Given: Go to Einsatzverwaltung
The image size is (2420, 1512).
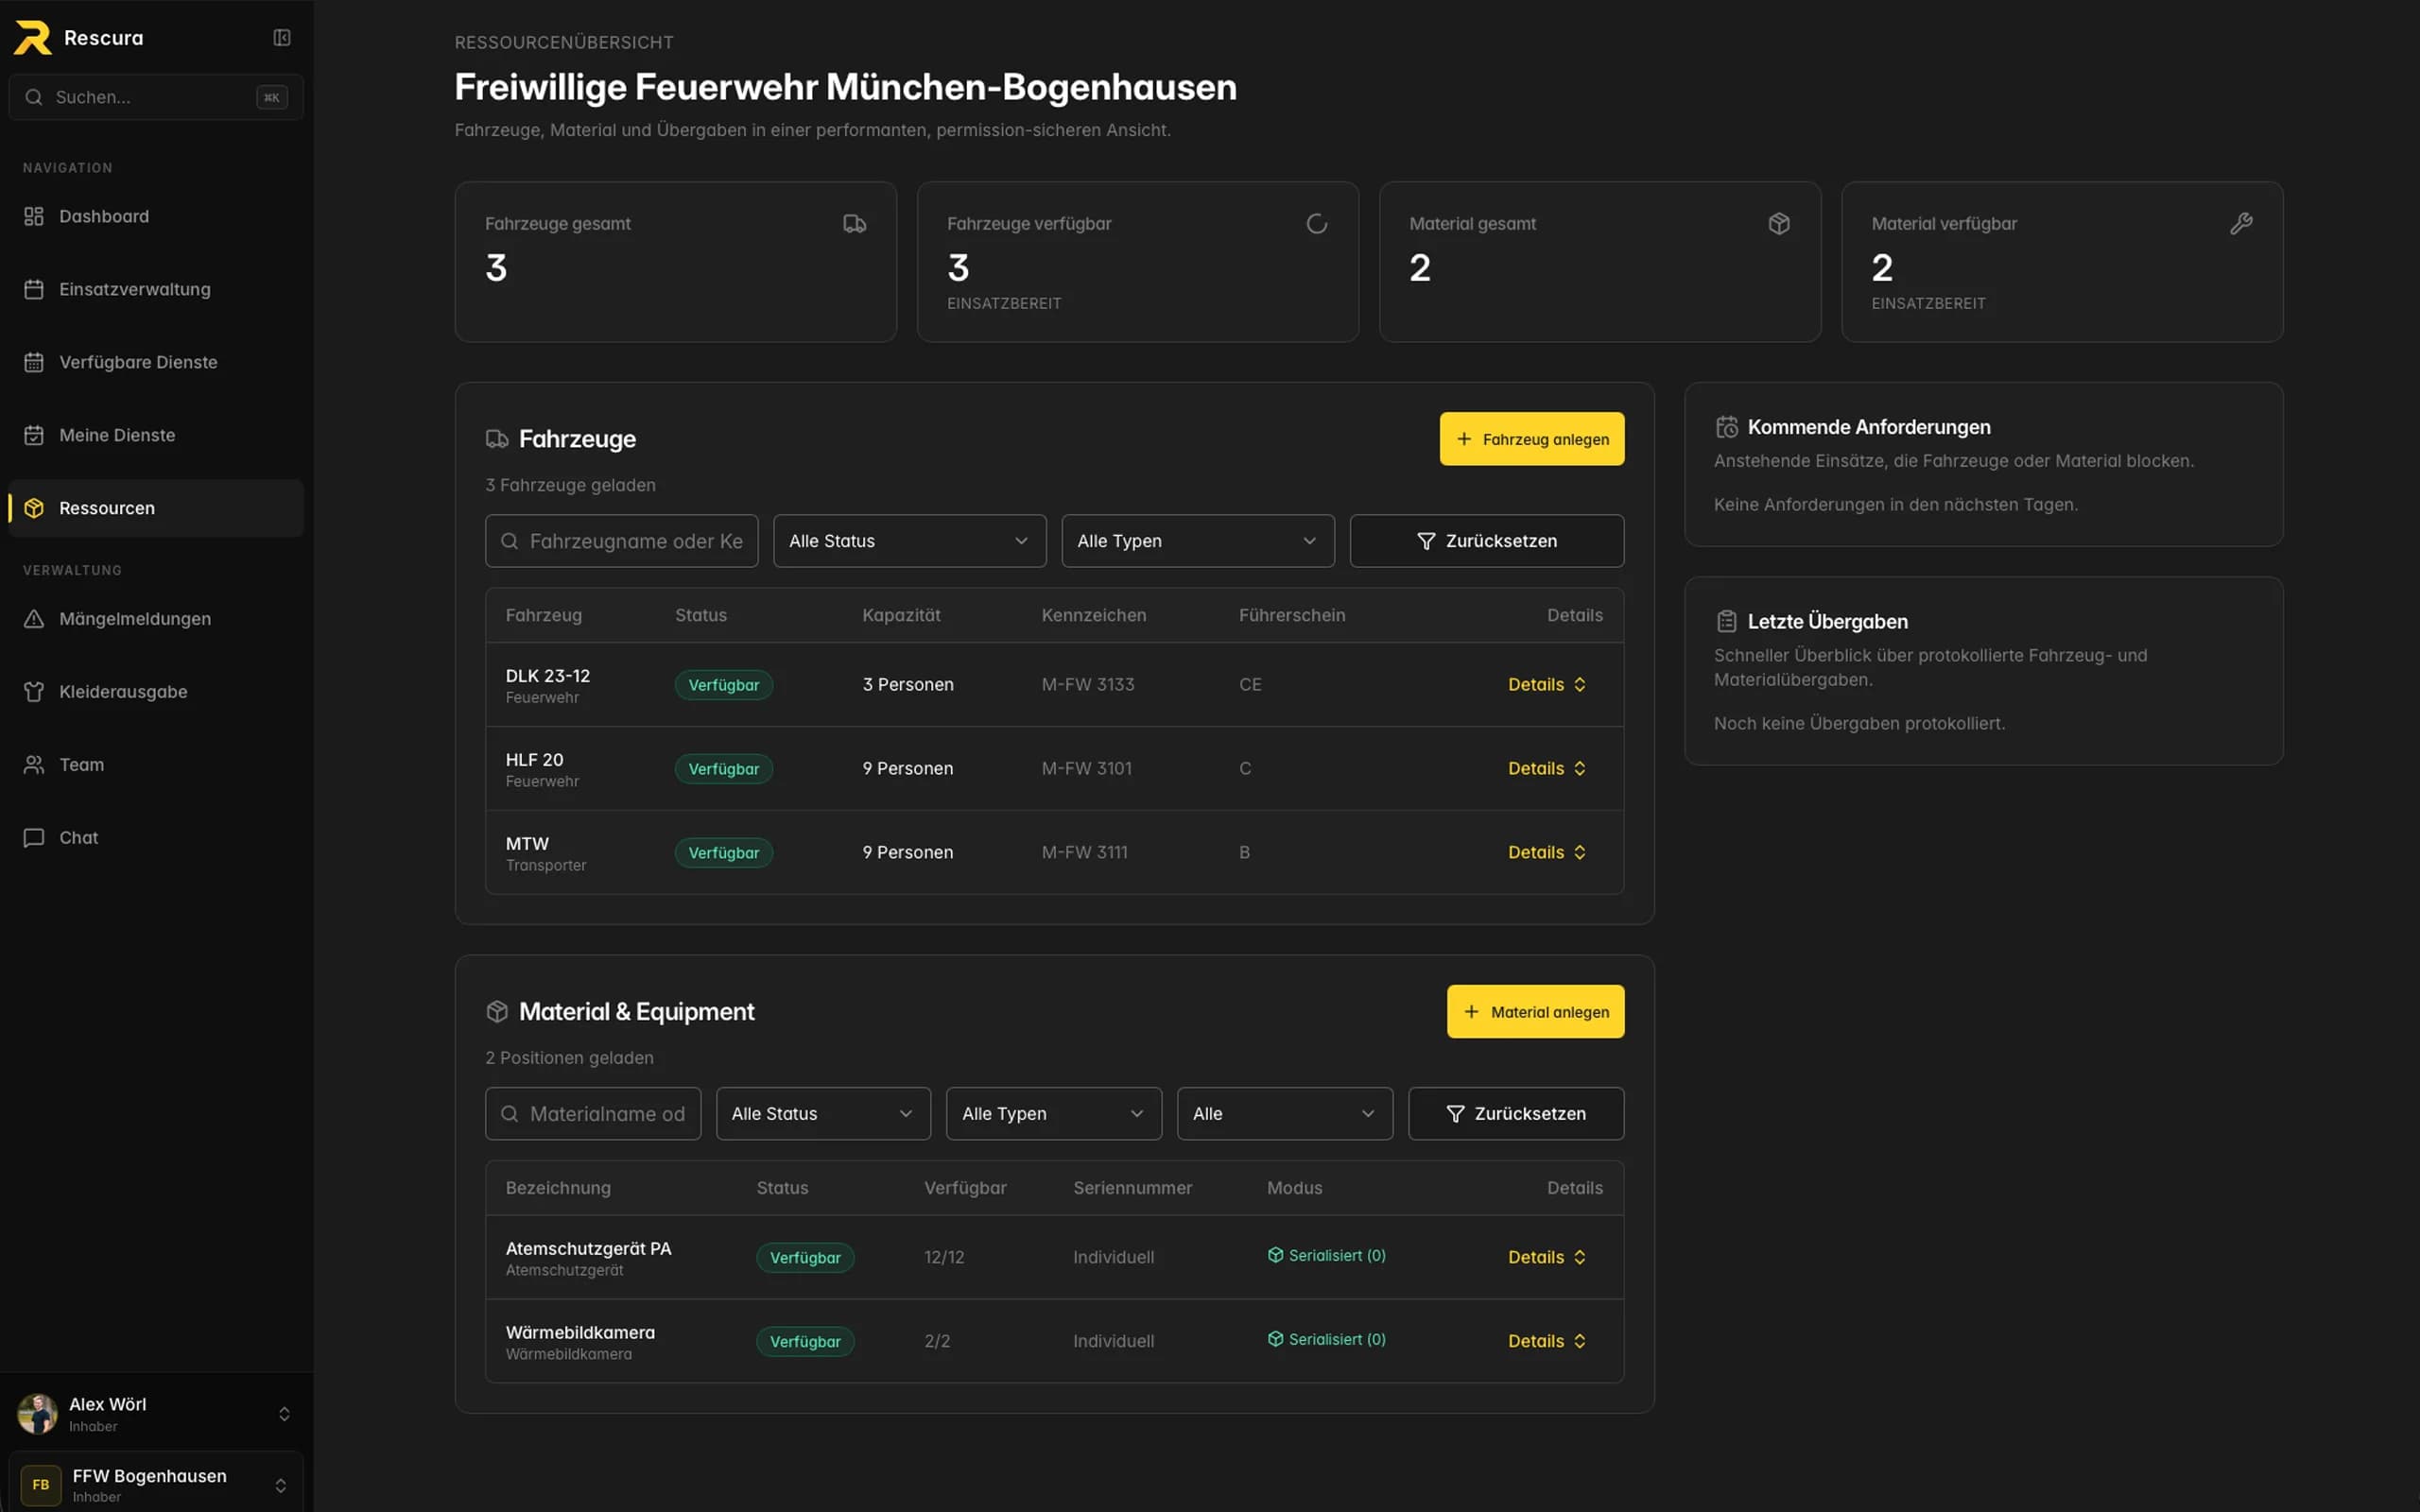Looking at the screenshot, I should [x=155, y=289].
